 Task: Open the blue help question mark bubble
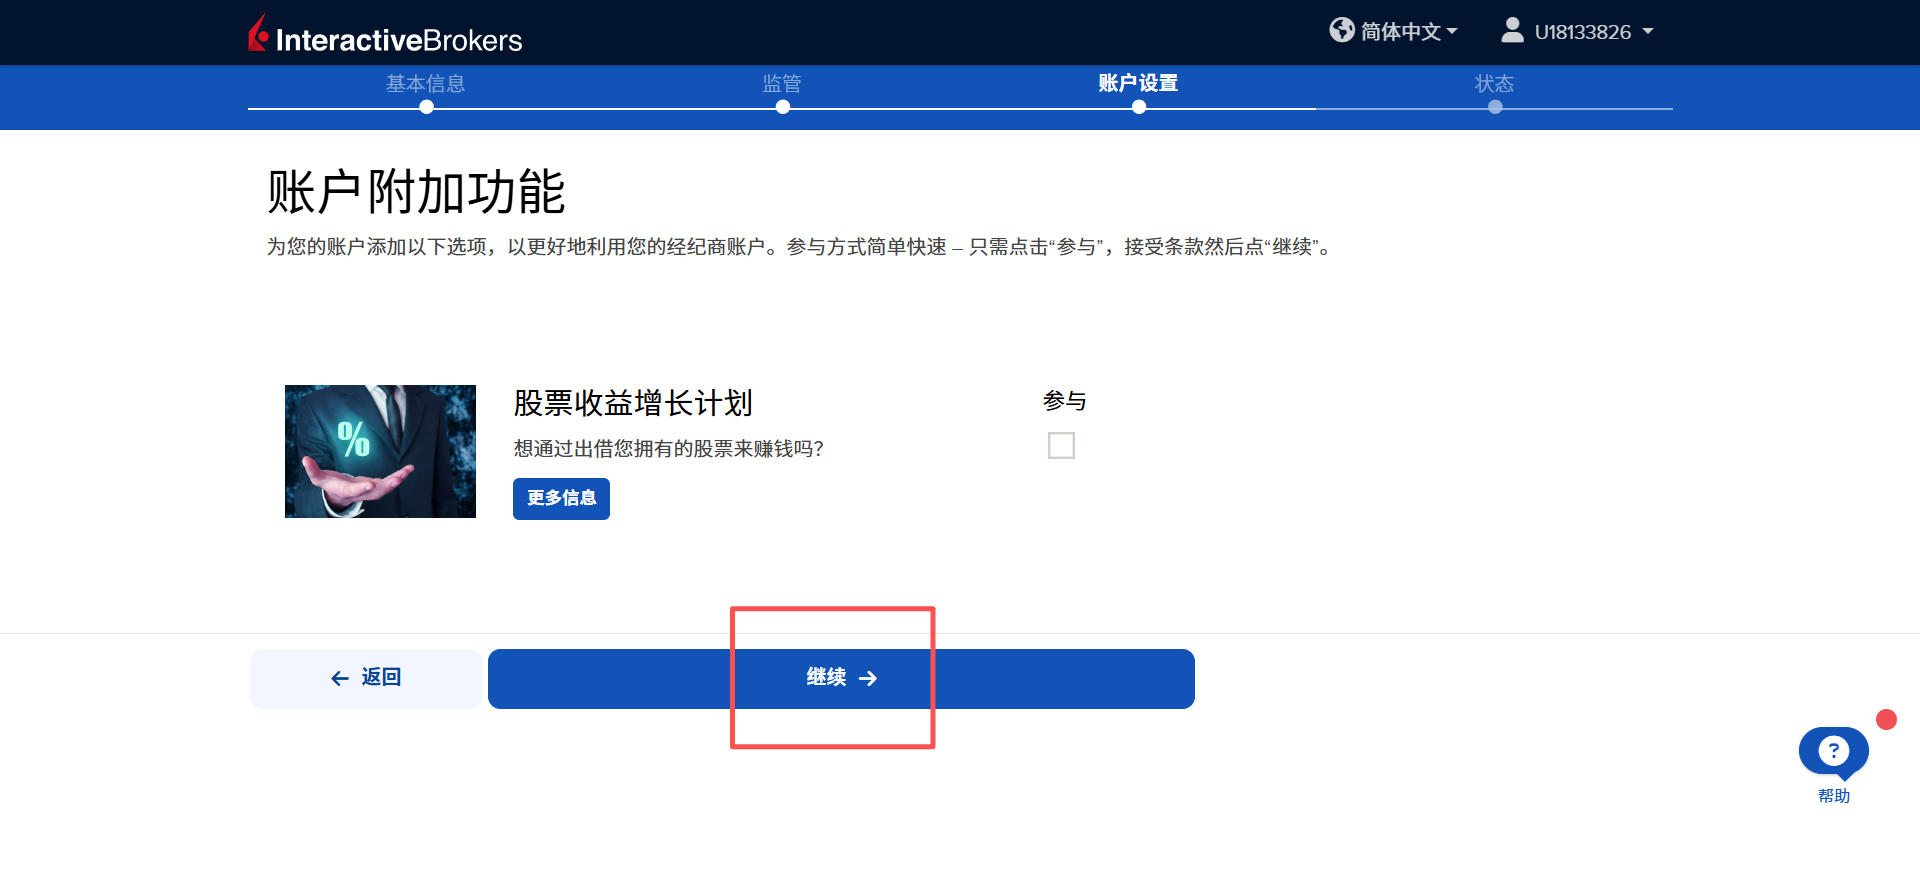click(1833, 751)
